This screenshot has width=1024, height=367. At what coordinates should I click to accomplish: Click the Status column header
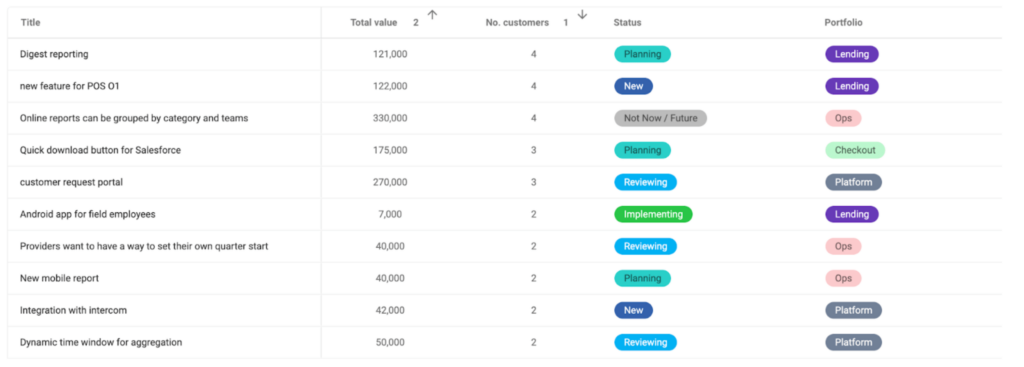627,22
